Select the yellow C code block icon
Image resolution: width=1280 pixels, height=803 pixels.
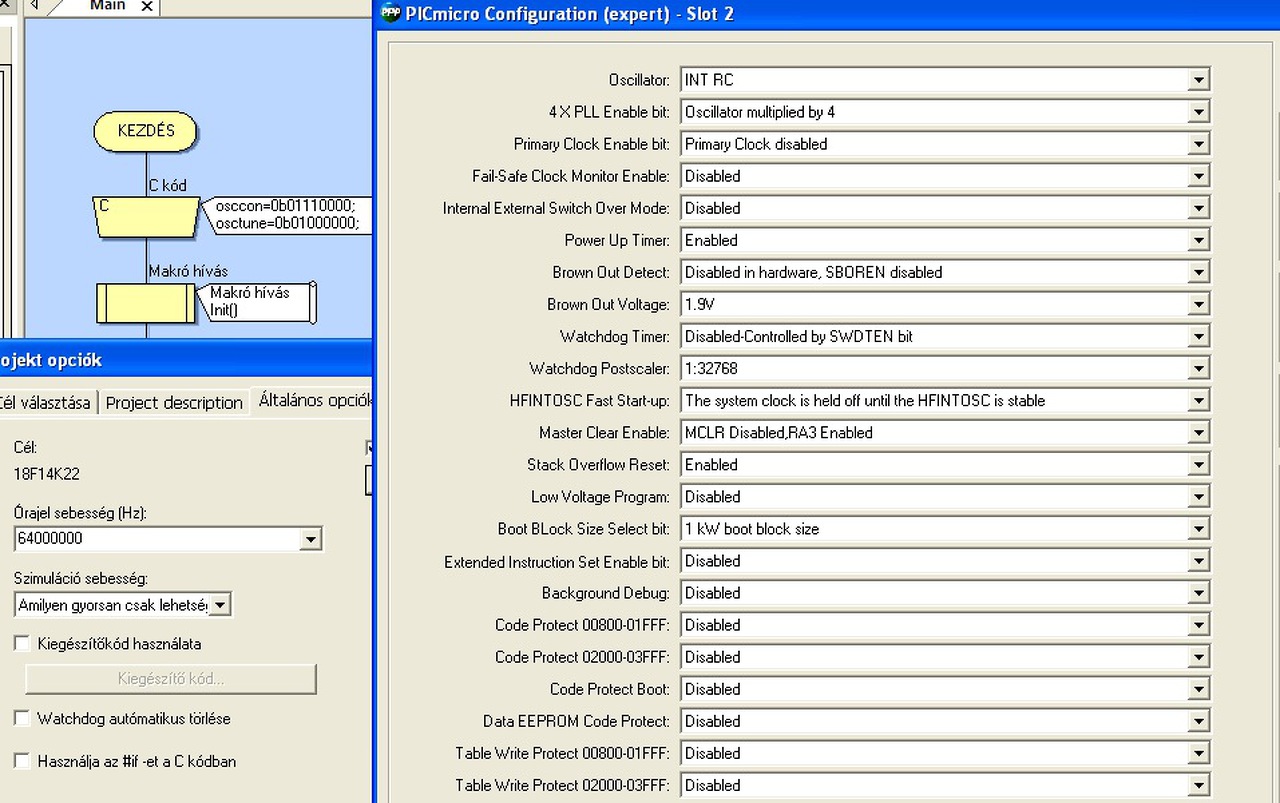(x=146, y=216)
